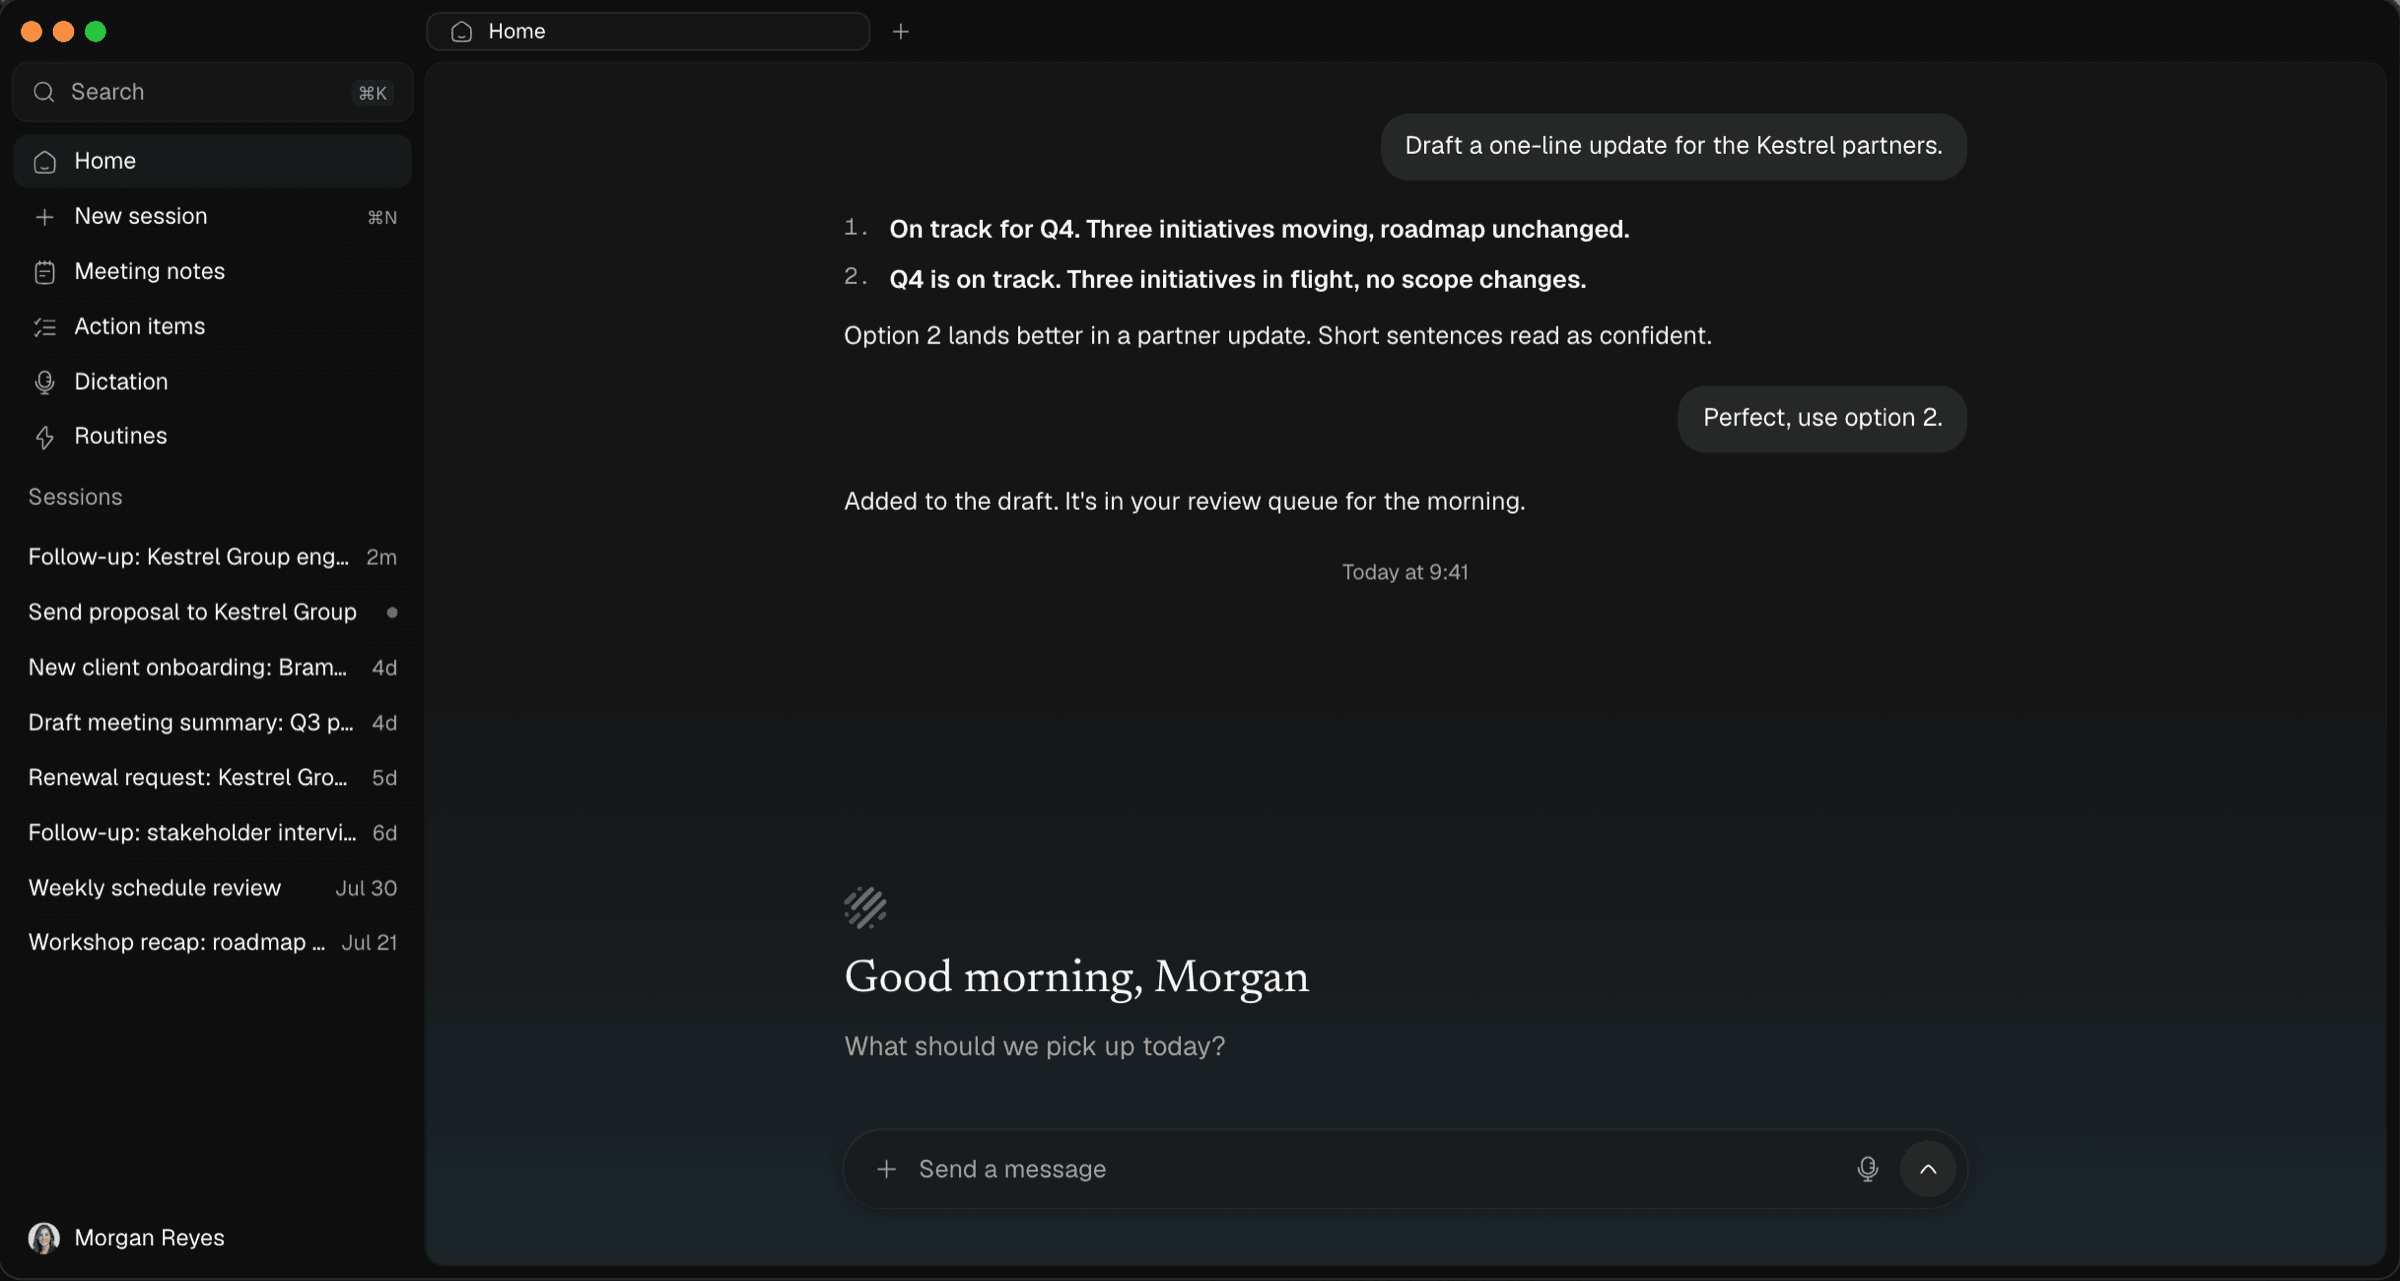
Task: Open session New client onboarding: Bram...
Action: coord(212,667)
